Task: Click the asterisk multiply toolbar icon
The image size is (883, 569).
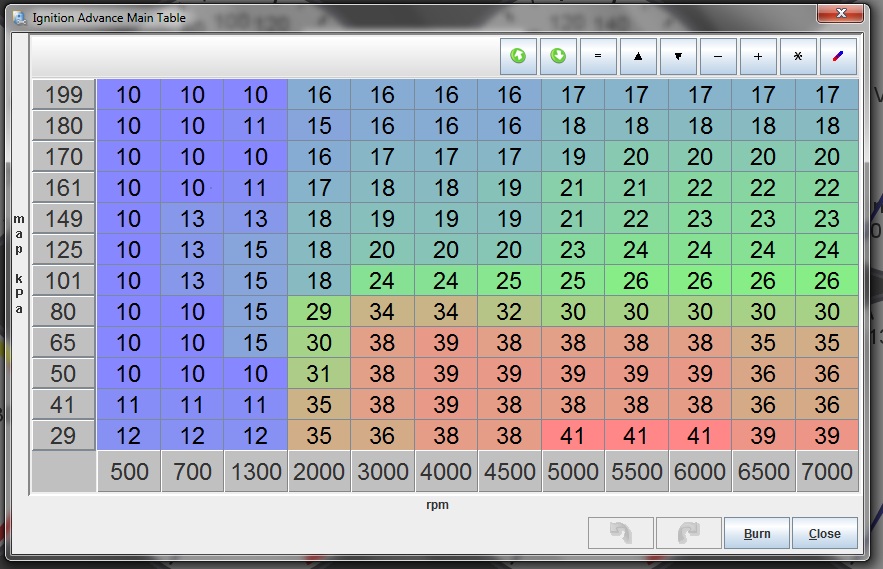Action: (798, 56)
